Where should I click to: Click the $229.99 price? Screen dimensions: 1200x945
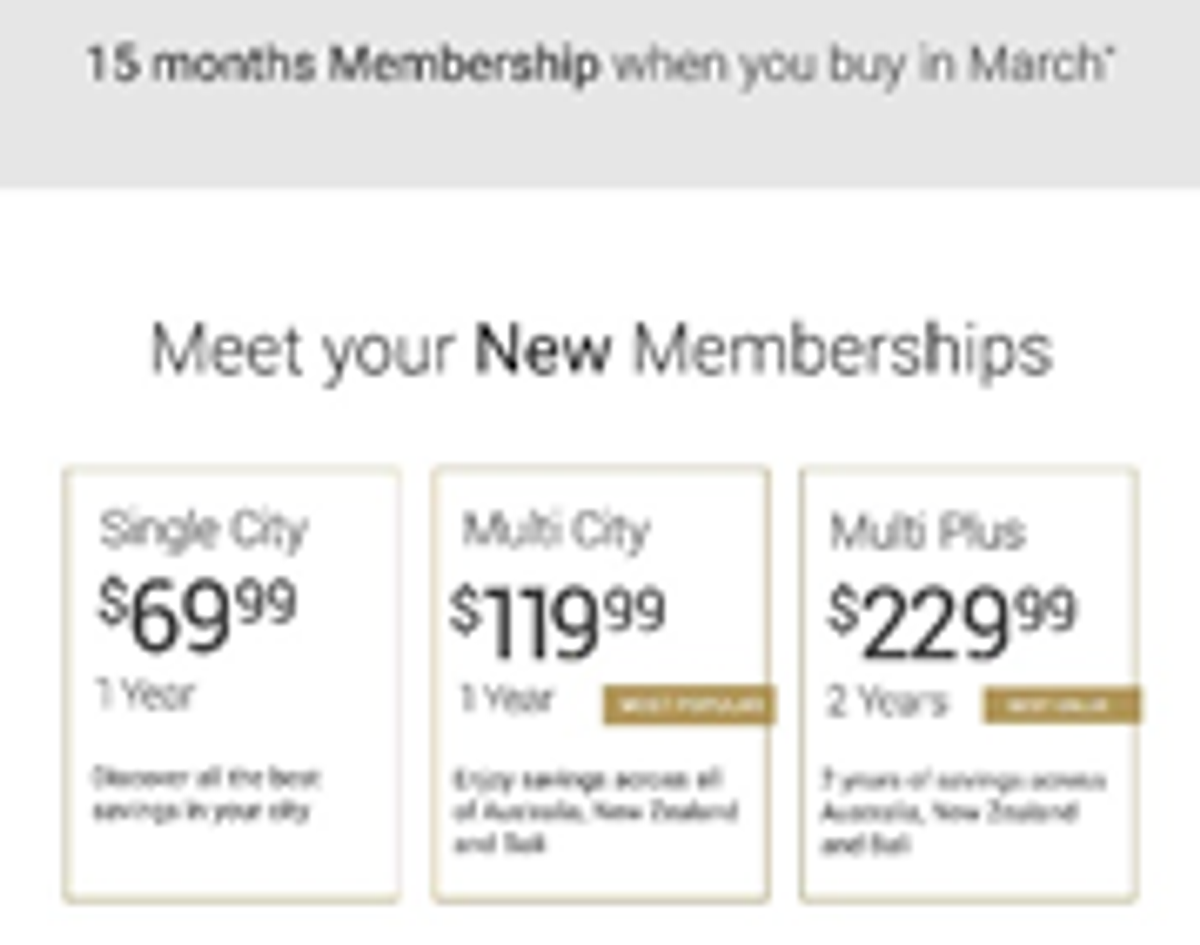951,620
